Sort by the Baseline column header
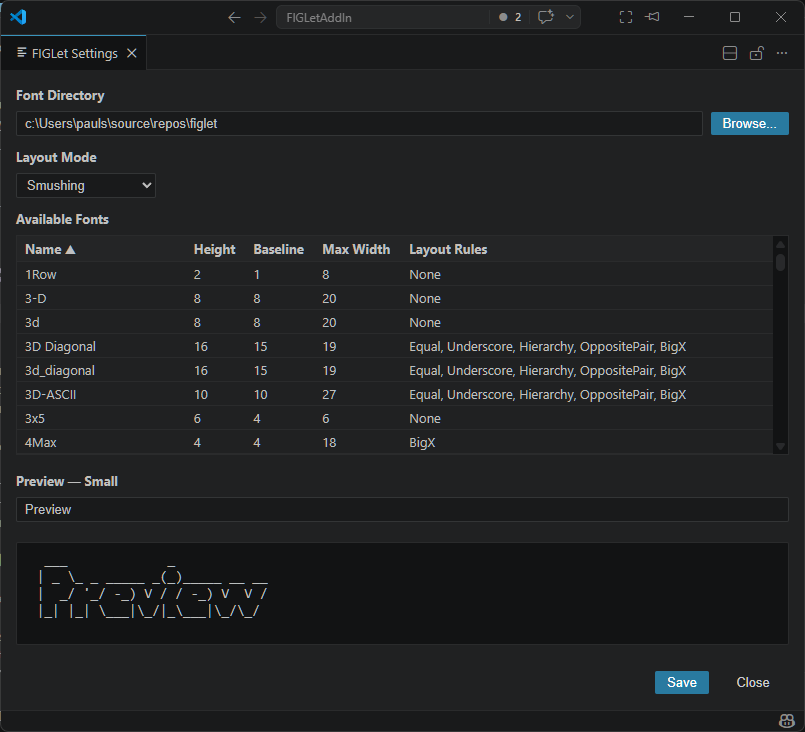The height and width of the screenshot is (732, 805). (x=278, y=249)
